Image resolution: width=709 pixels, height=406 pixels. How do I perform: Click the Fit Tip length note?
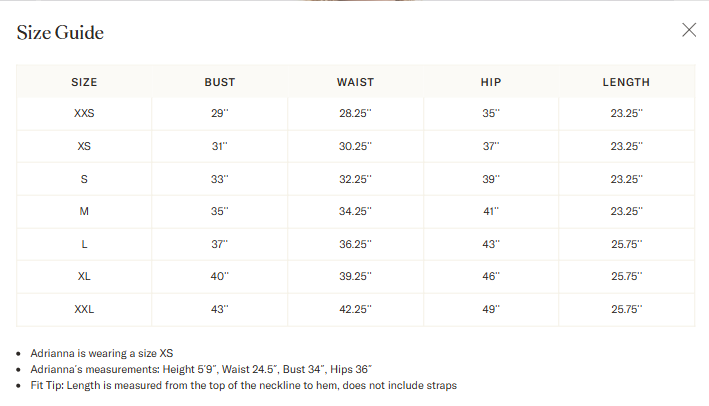click(244, 385)
